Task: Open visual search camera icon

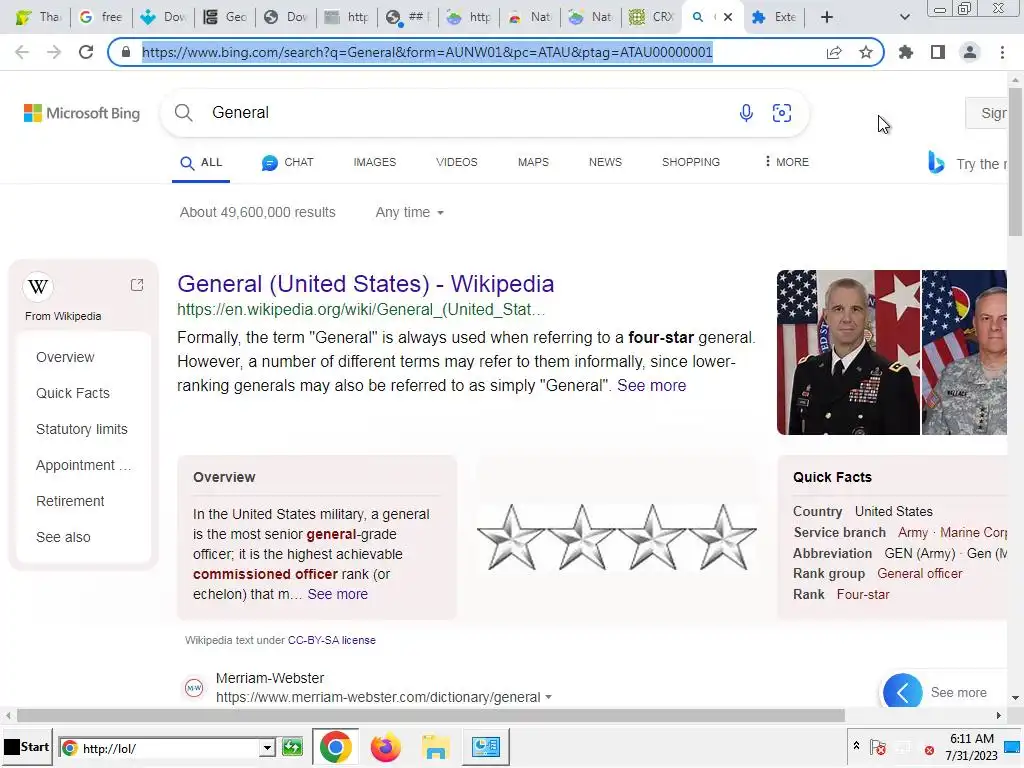Action: (x=782, y=113)
